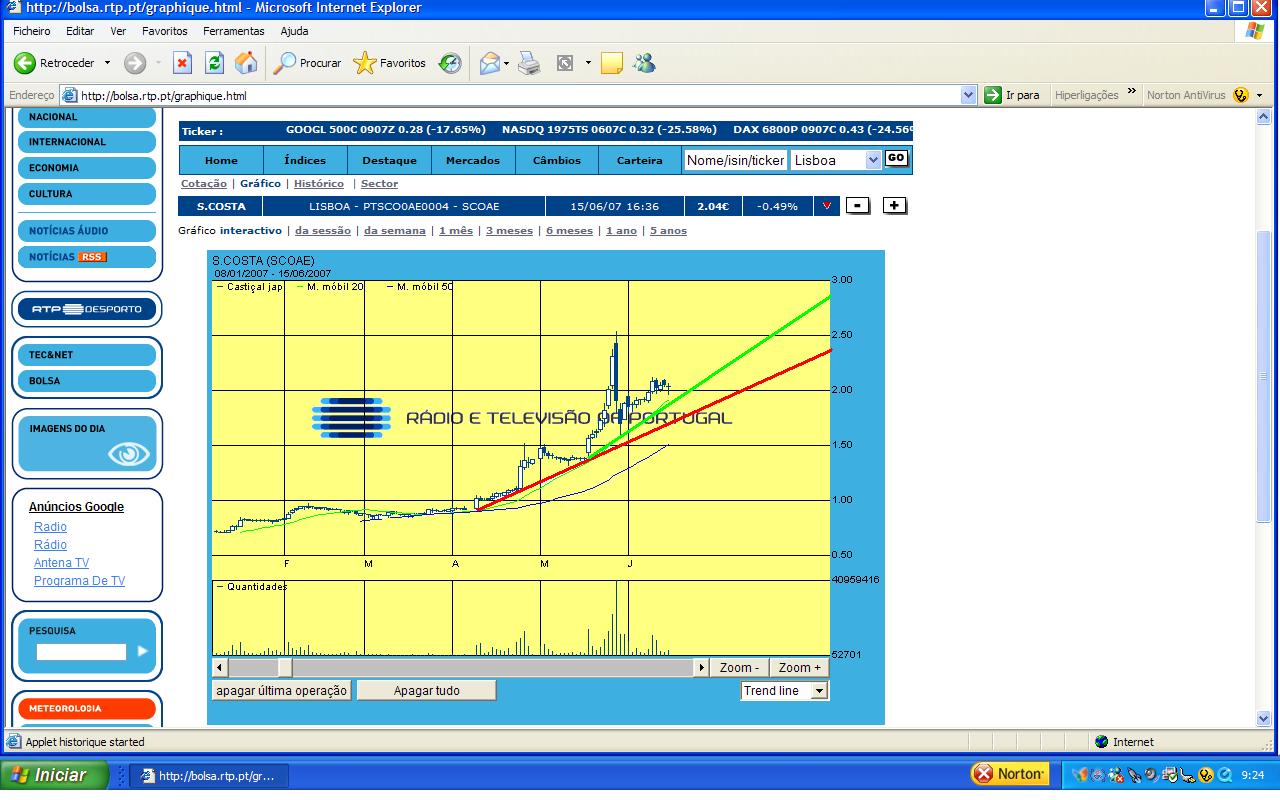Click the Apagar tudo button
Screen dimensions: 1280x800
[x=426, y=691]
